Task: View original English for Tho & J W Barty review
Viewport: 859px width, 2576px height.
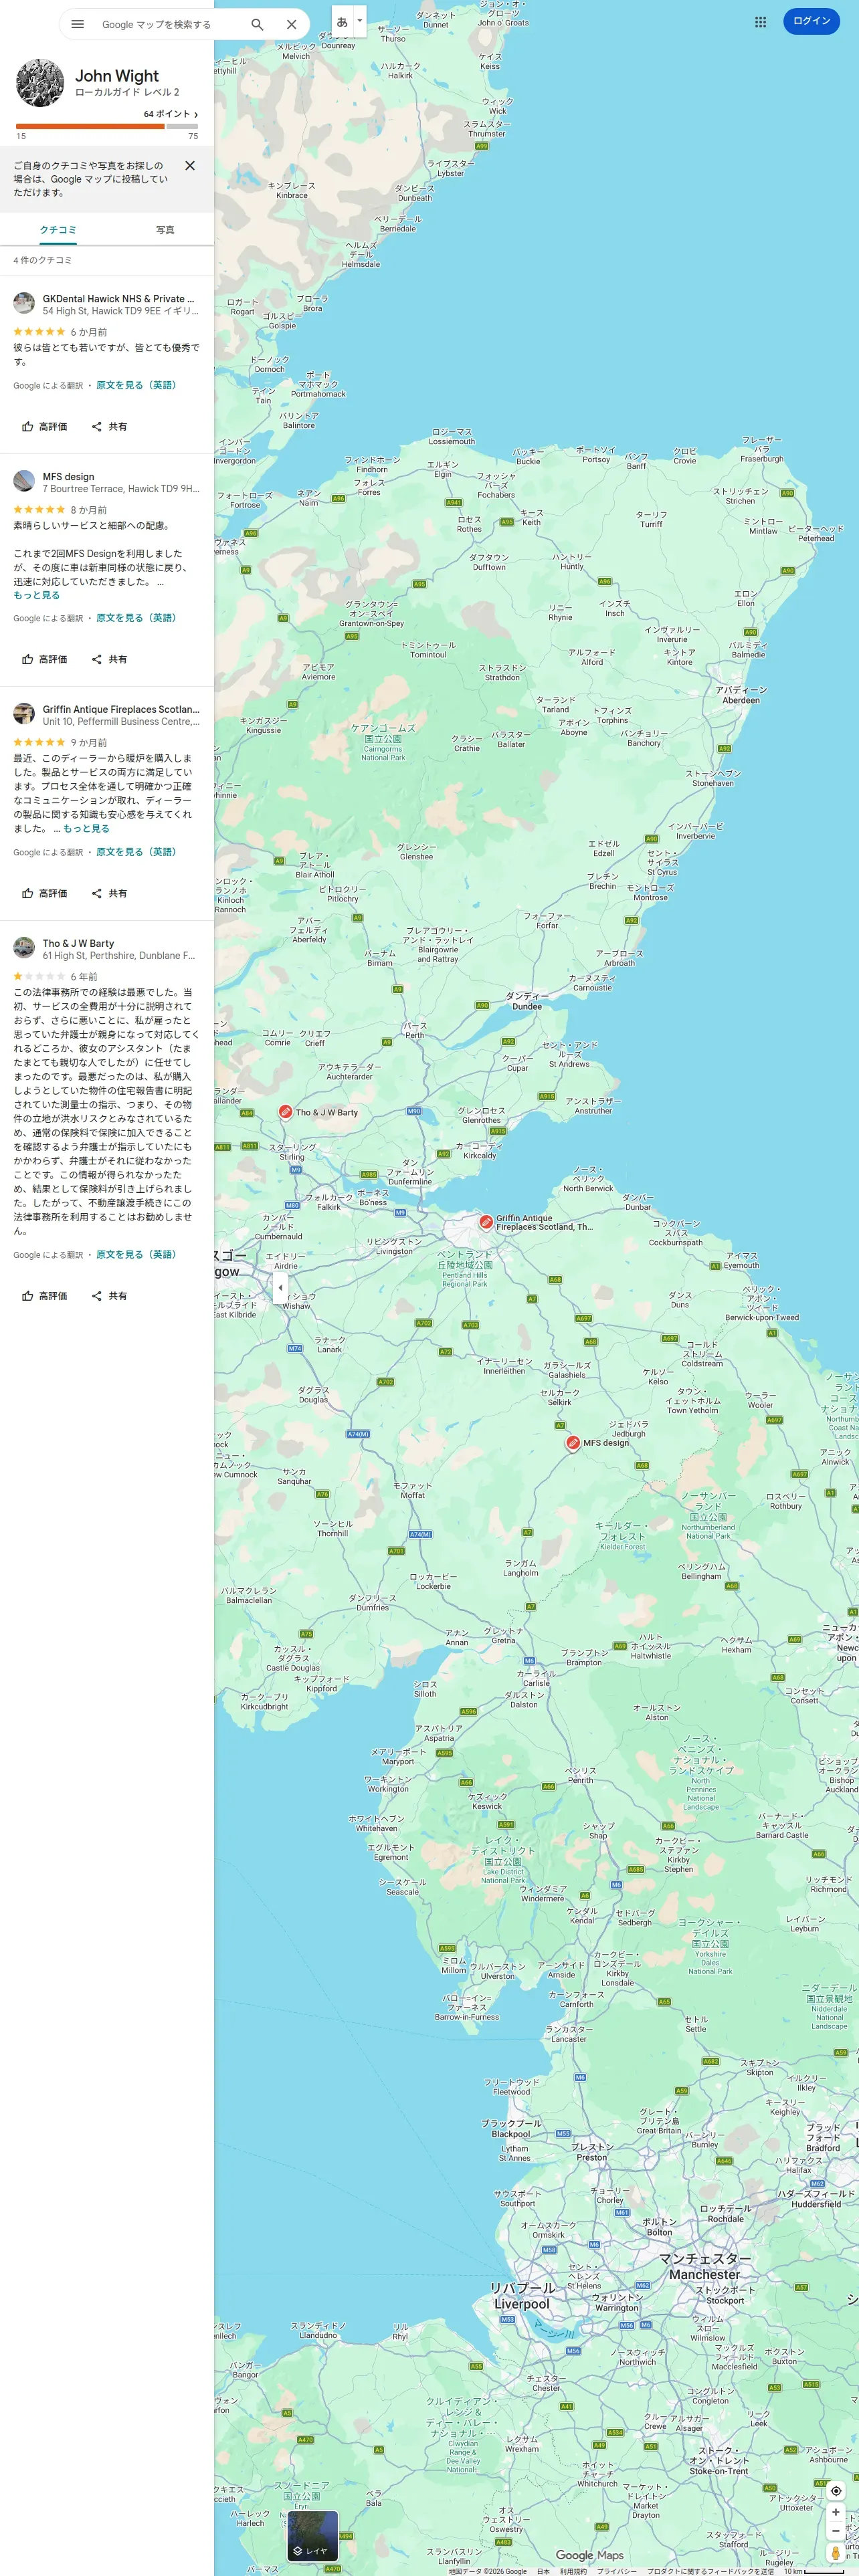Action: [136, 1255]
